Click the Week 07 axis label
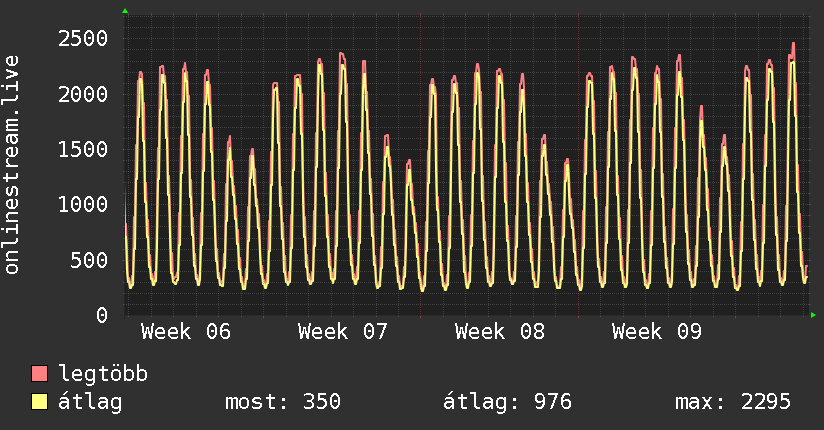 pos(343,332)
